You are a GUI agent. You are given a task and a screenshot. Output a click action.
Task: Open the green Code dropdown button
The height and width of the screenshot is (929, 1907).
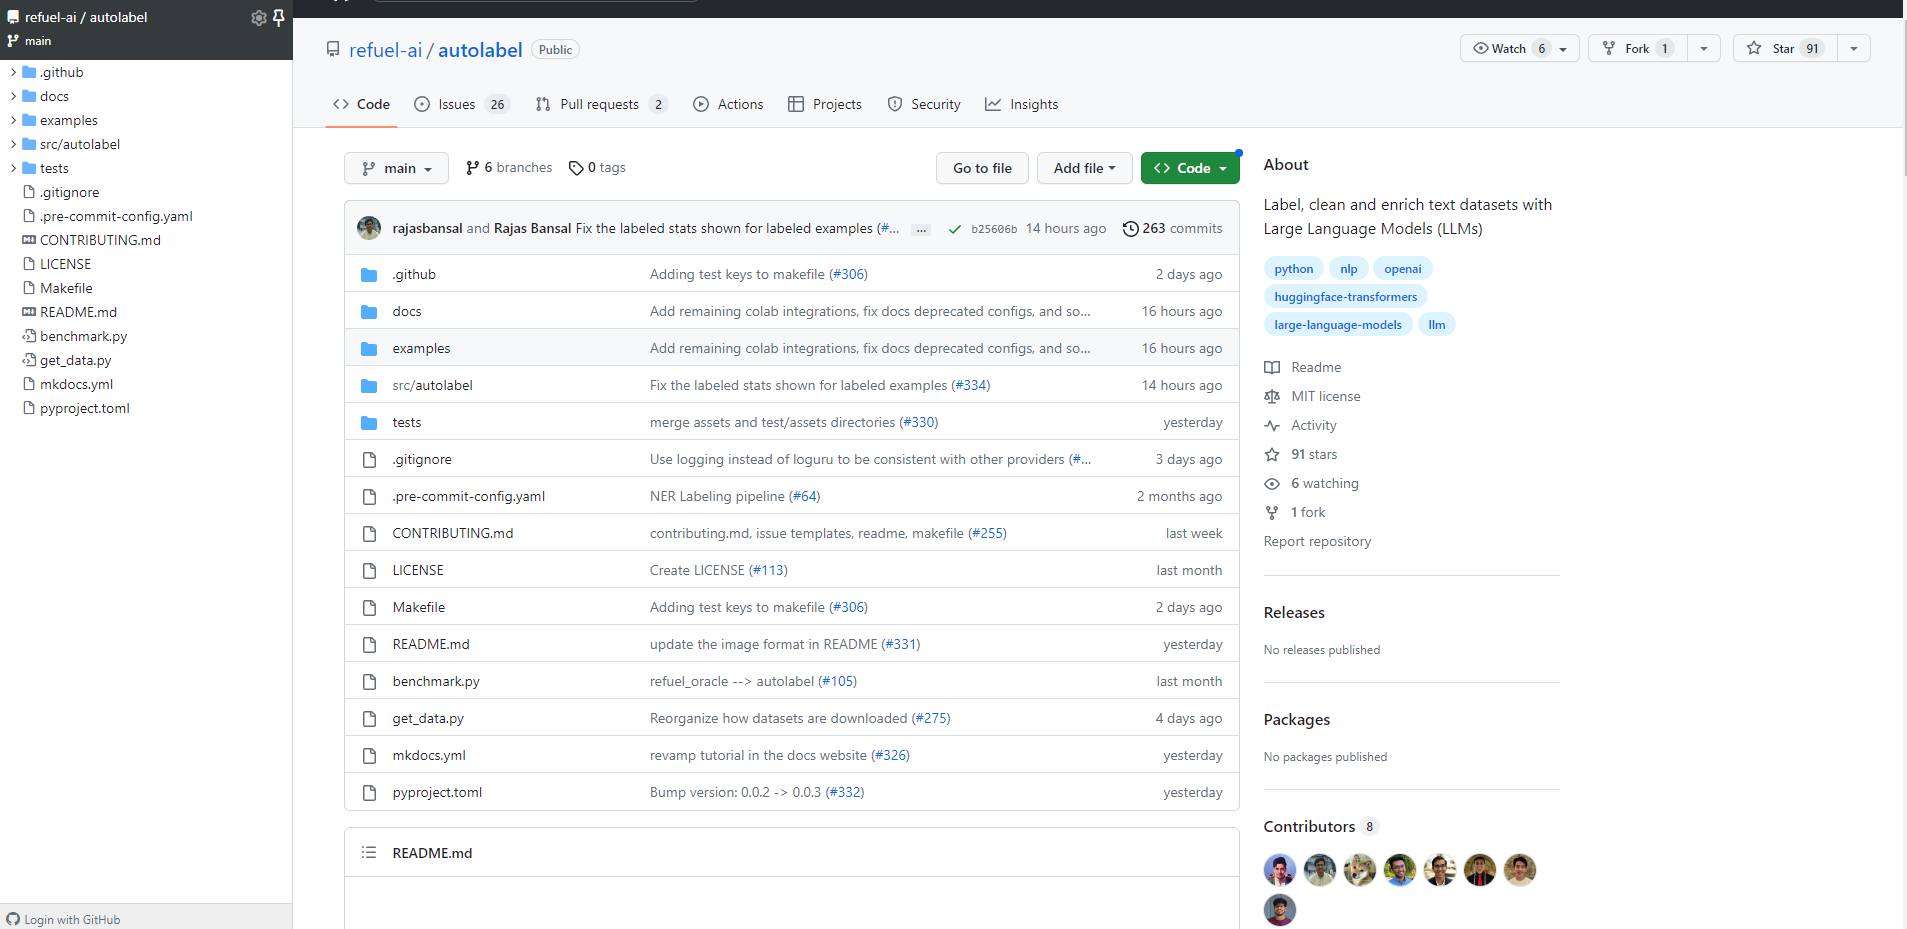[x=1189, y=169]
